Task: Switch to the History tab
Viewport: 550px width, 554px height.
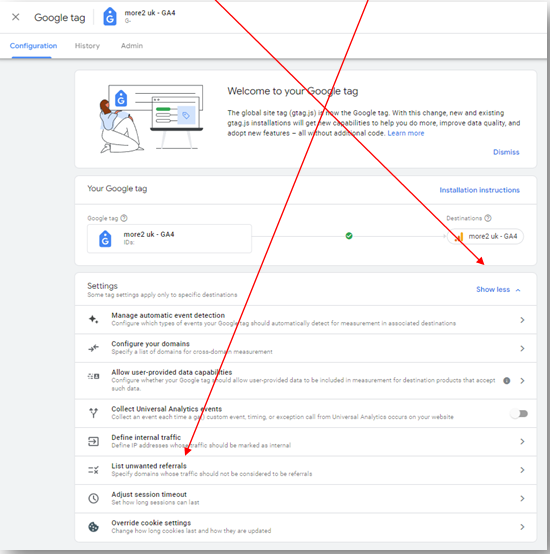Action: tap(87, 46)
